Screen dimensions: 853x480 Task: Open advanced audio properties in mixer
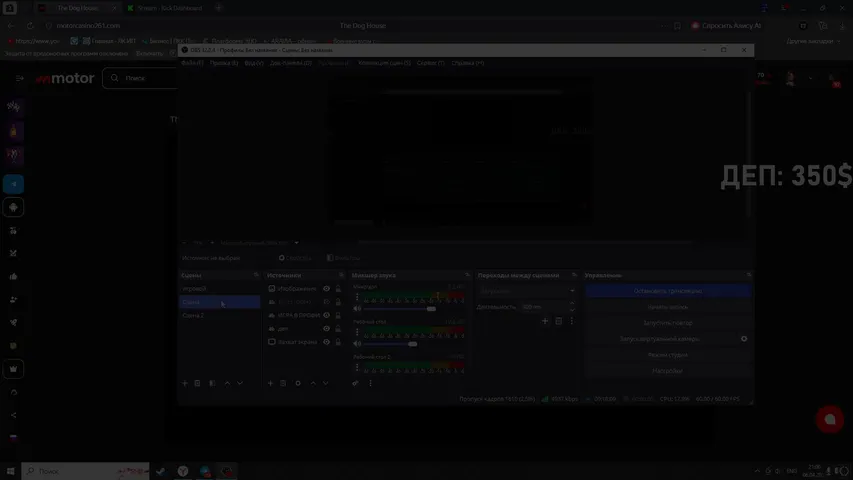(356, 383)
